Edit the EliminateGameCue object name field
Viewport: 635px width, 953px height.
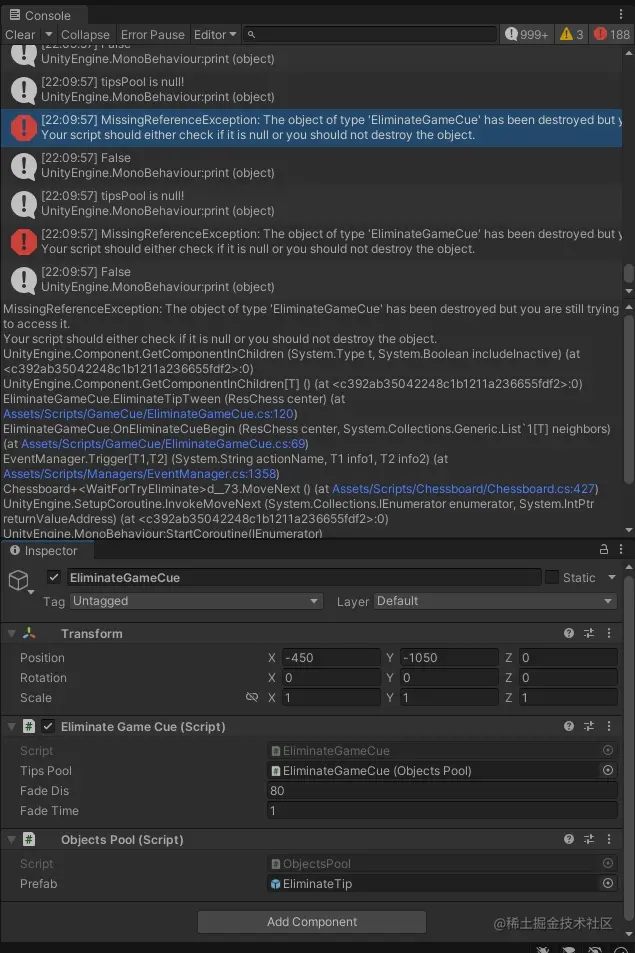click(303, 577)
